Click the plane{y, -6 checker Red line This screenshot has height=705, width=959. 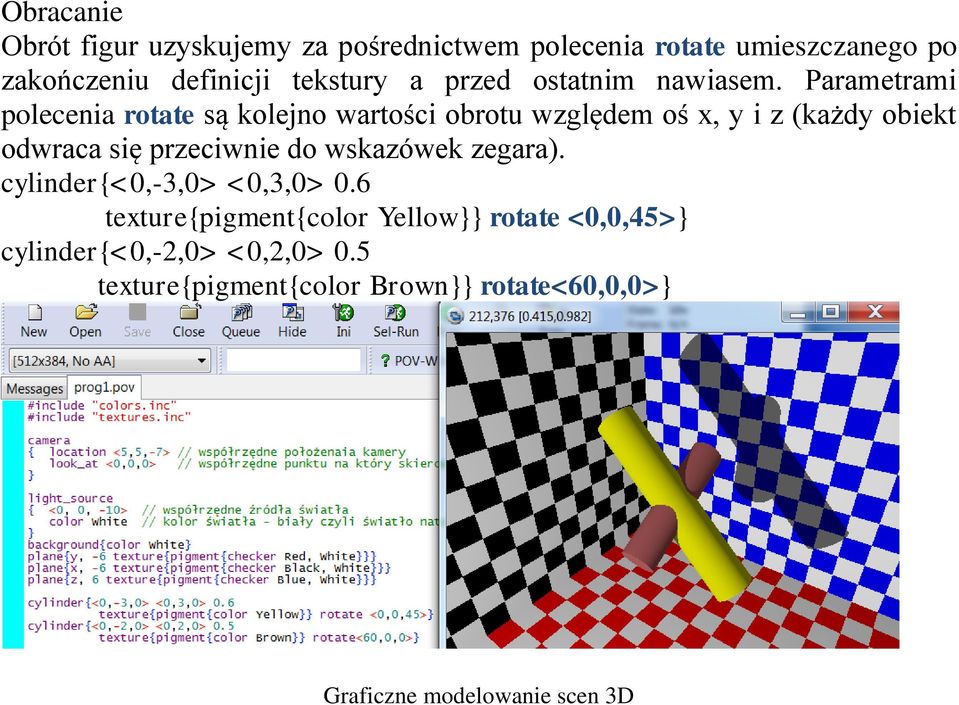(202, 556)
